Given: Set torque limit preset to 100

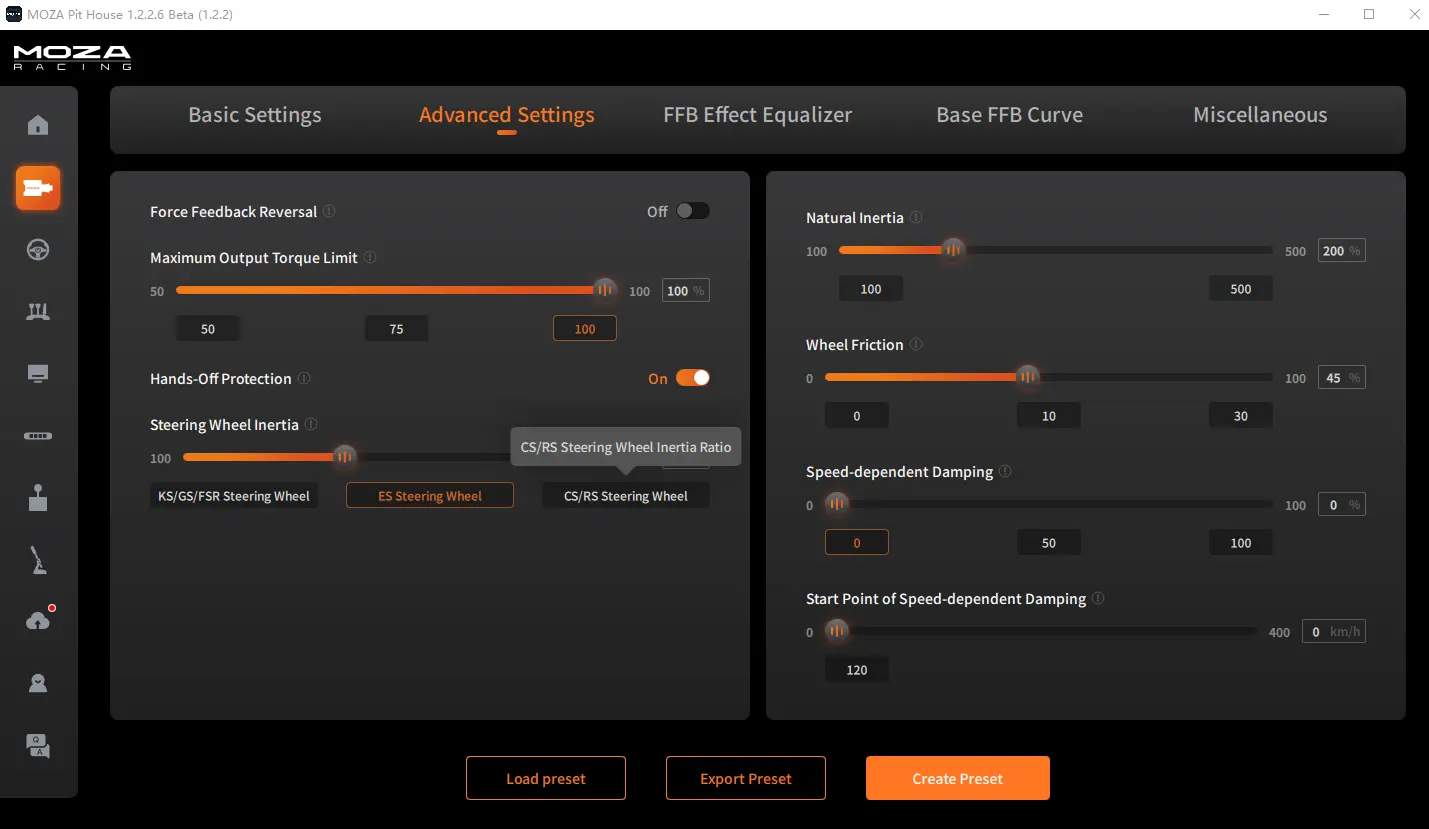Looking at the screenshot, I should (585, 329).
